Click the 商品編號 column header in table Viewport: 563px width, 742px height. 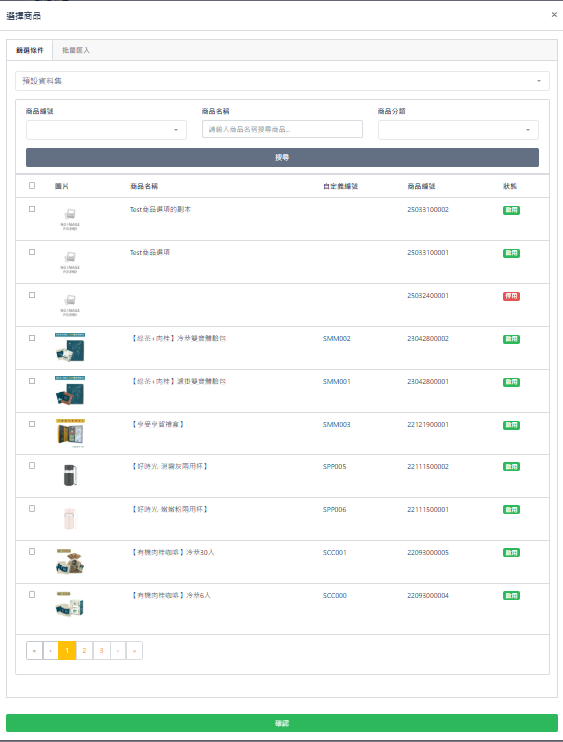[421, 186]
